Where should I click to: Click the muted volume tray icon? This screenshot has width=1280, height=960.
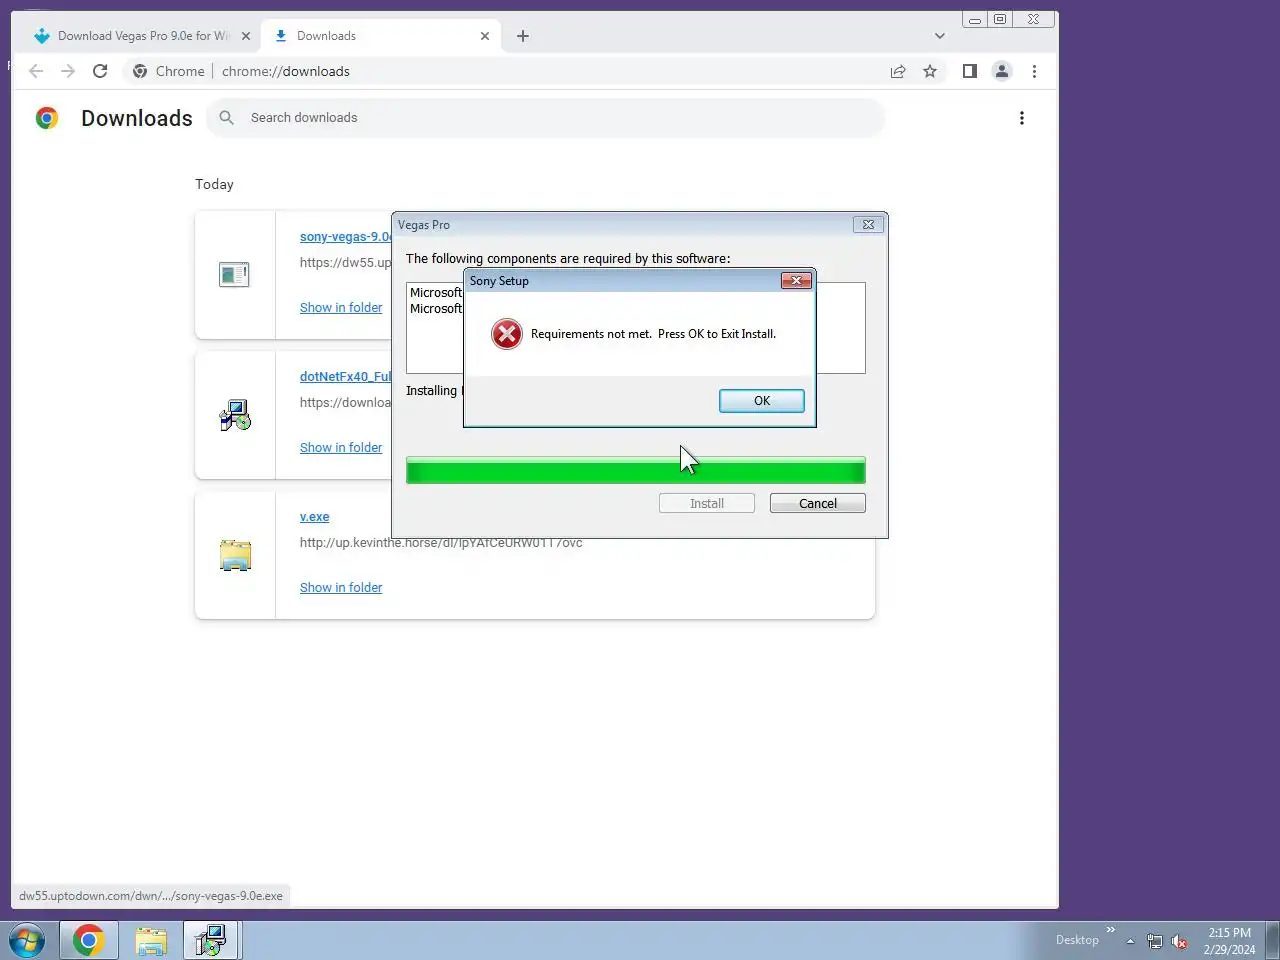click(x=1179, y=941)
